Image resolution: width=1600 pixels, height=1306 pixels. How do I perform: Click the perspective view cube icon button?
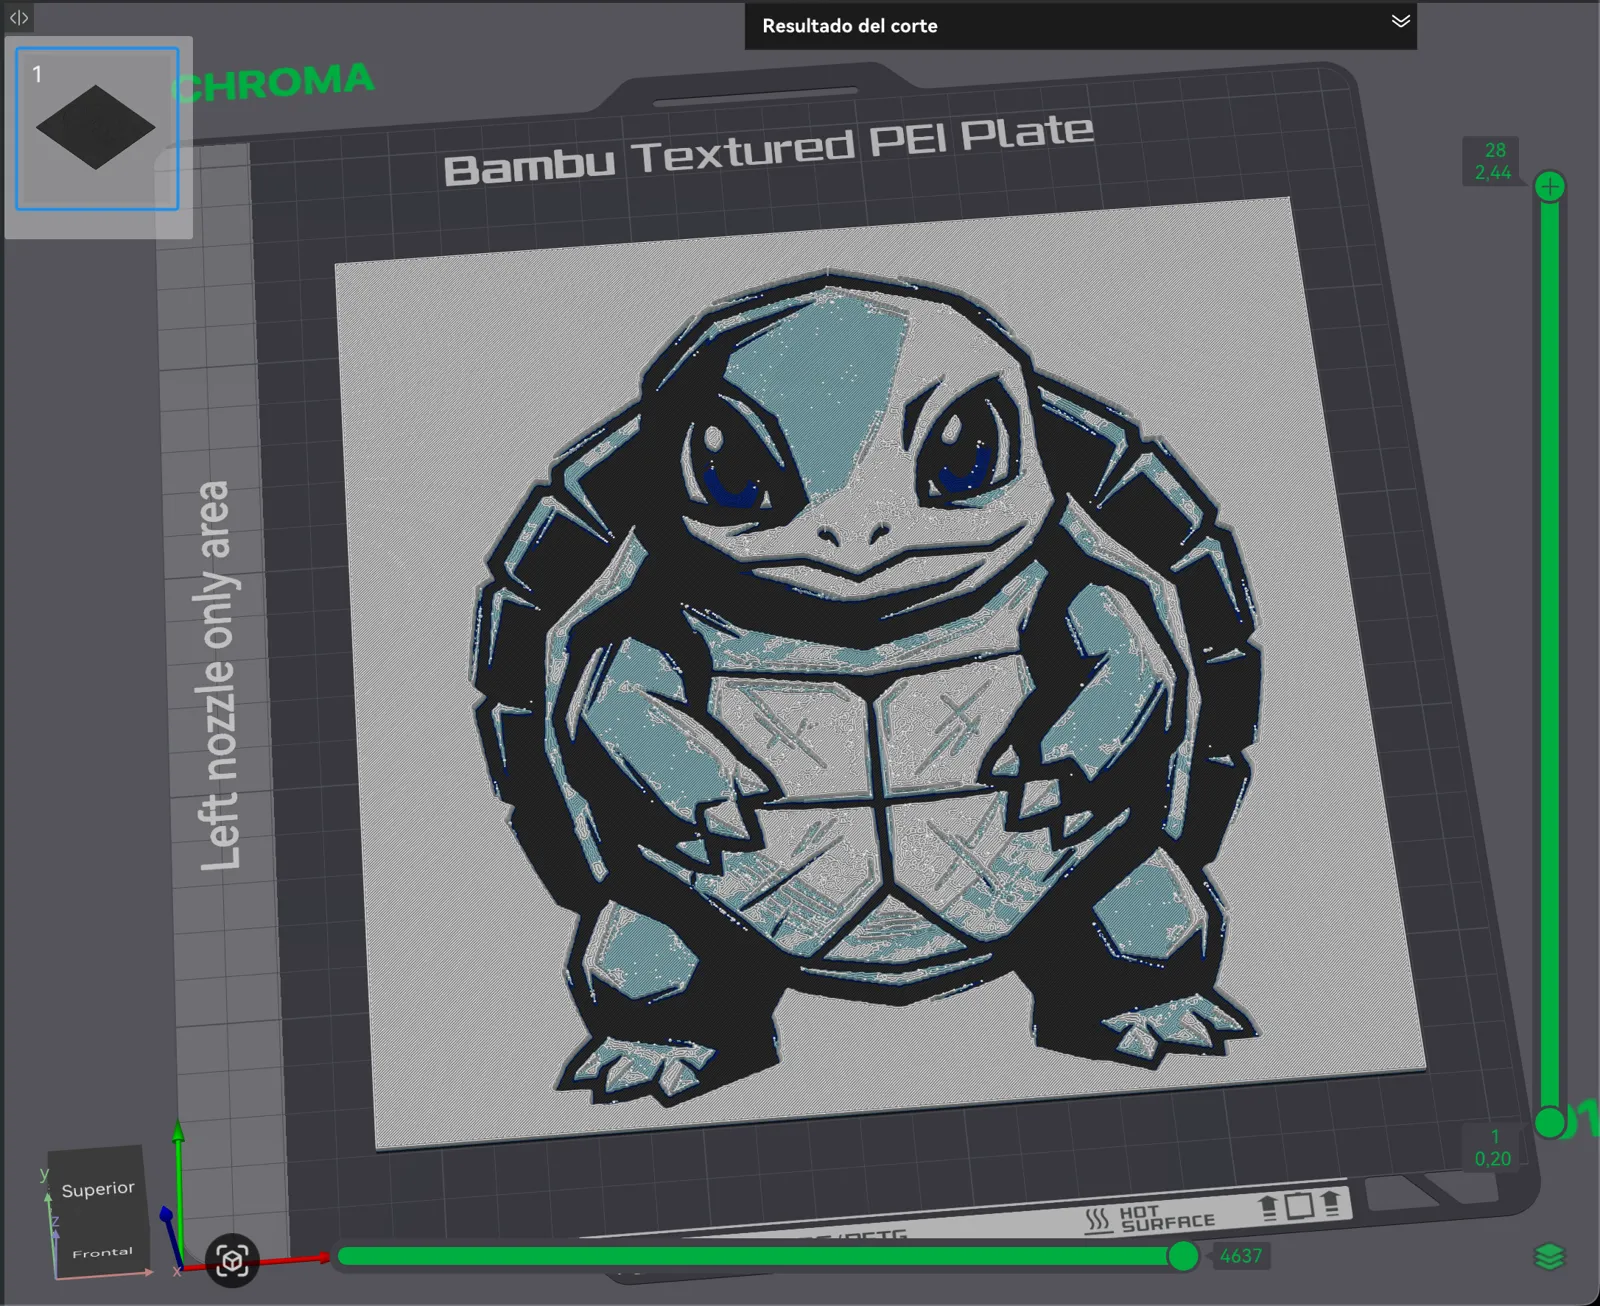pyautogui.click(x=232, y=1260)
